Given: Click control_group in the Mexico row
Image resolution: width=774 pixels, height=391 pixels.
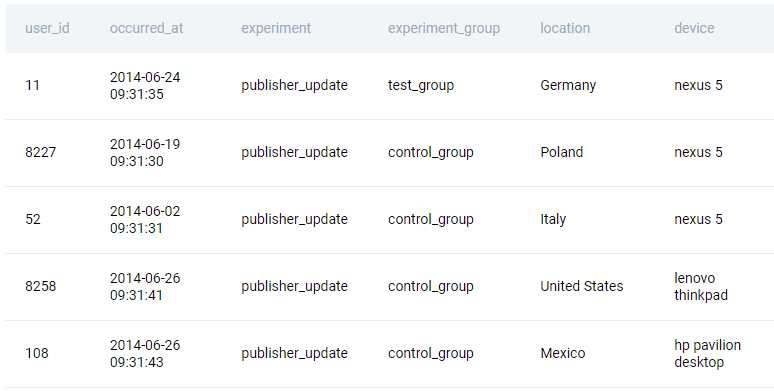Looking at the screenshot, I should 431,353.
